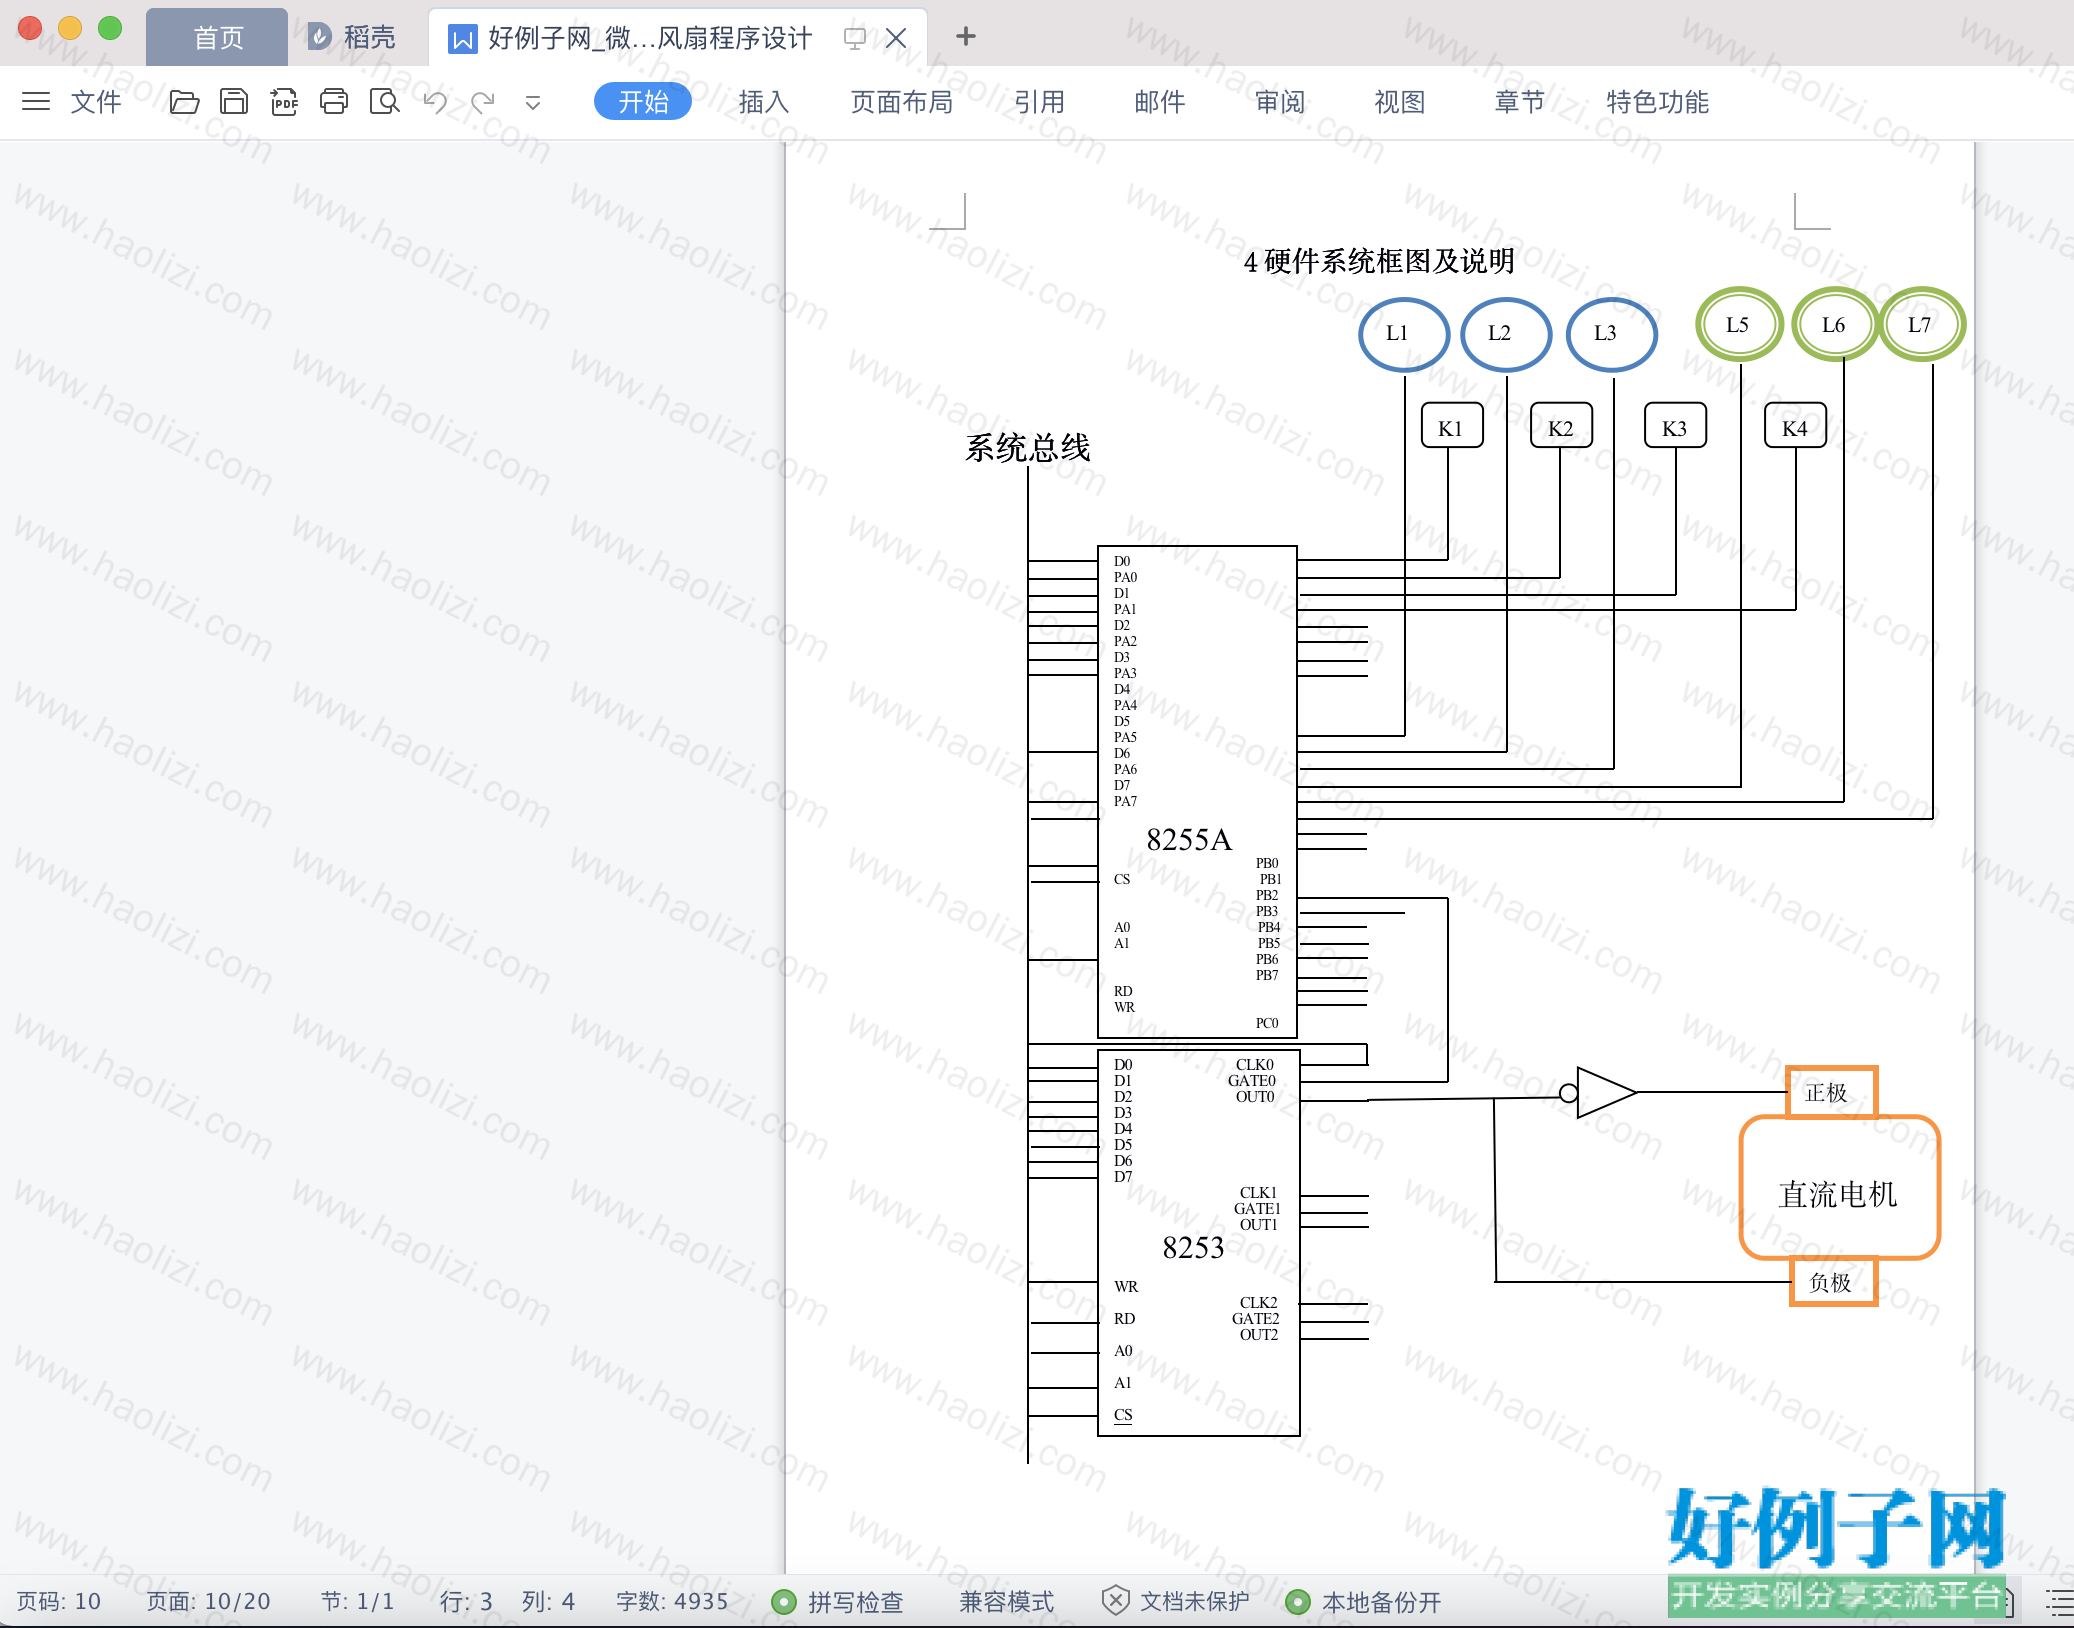Click the 负极 terminal box
This screenshot has height=1628, width=2074.
1832,1282
